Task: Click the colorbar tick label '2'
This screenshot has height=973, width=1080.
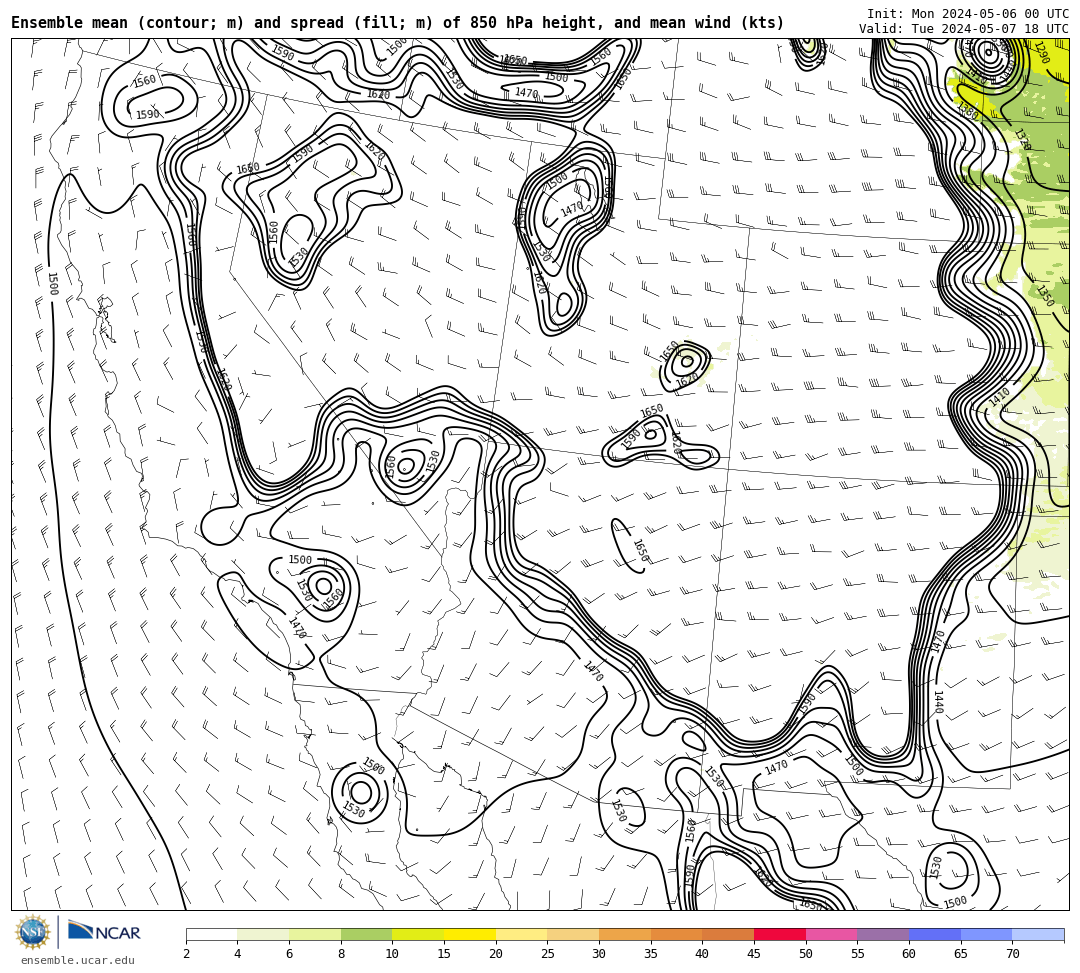Action: coord(186,954)
